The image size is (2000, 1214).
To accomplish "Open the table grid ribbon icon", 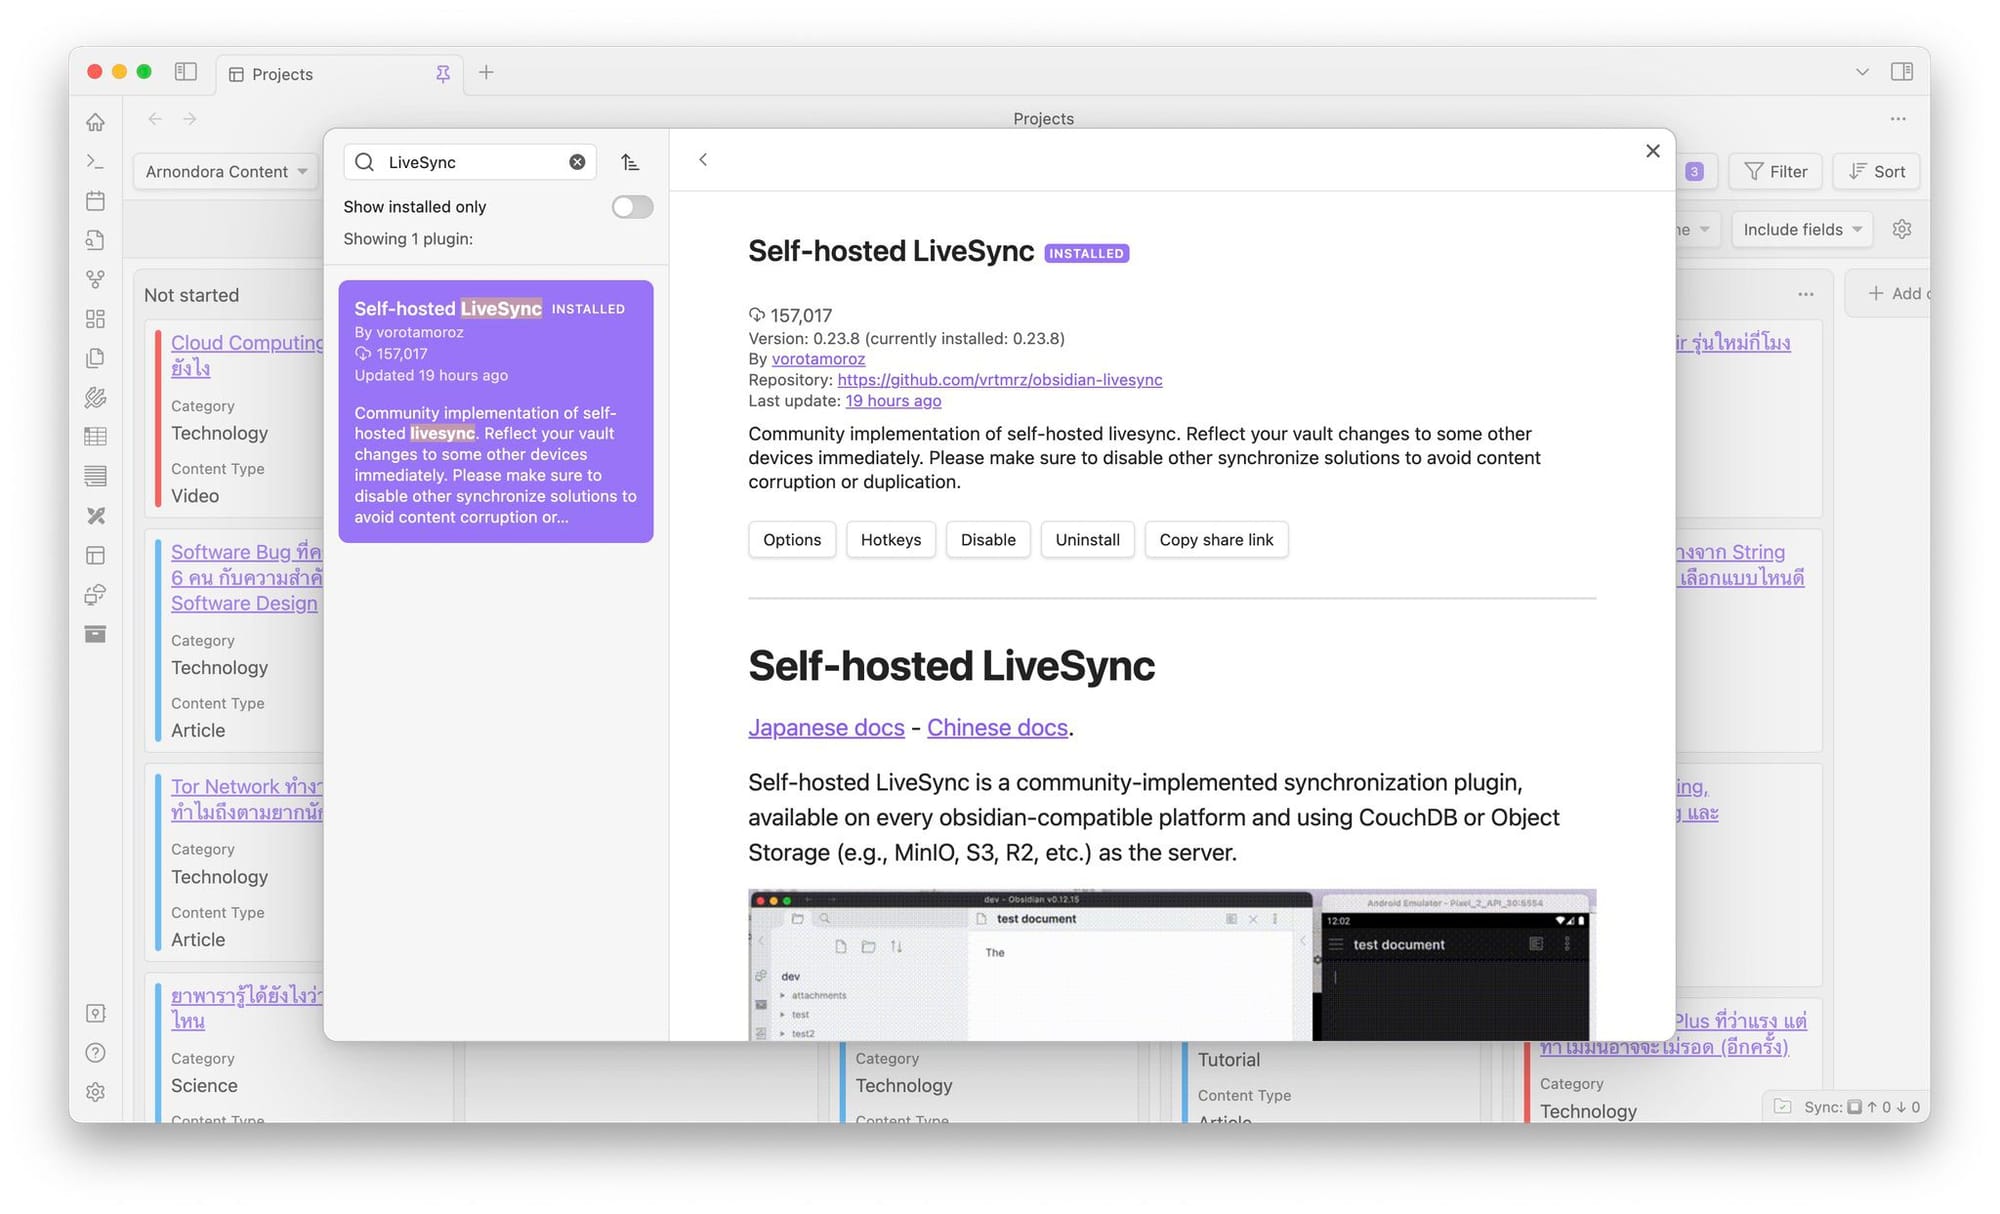I will [x=95, y=437].
